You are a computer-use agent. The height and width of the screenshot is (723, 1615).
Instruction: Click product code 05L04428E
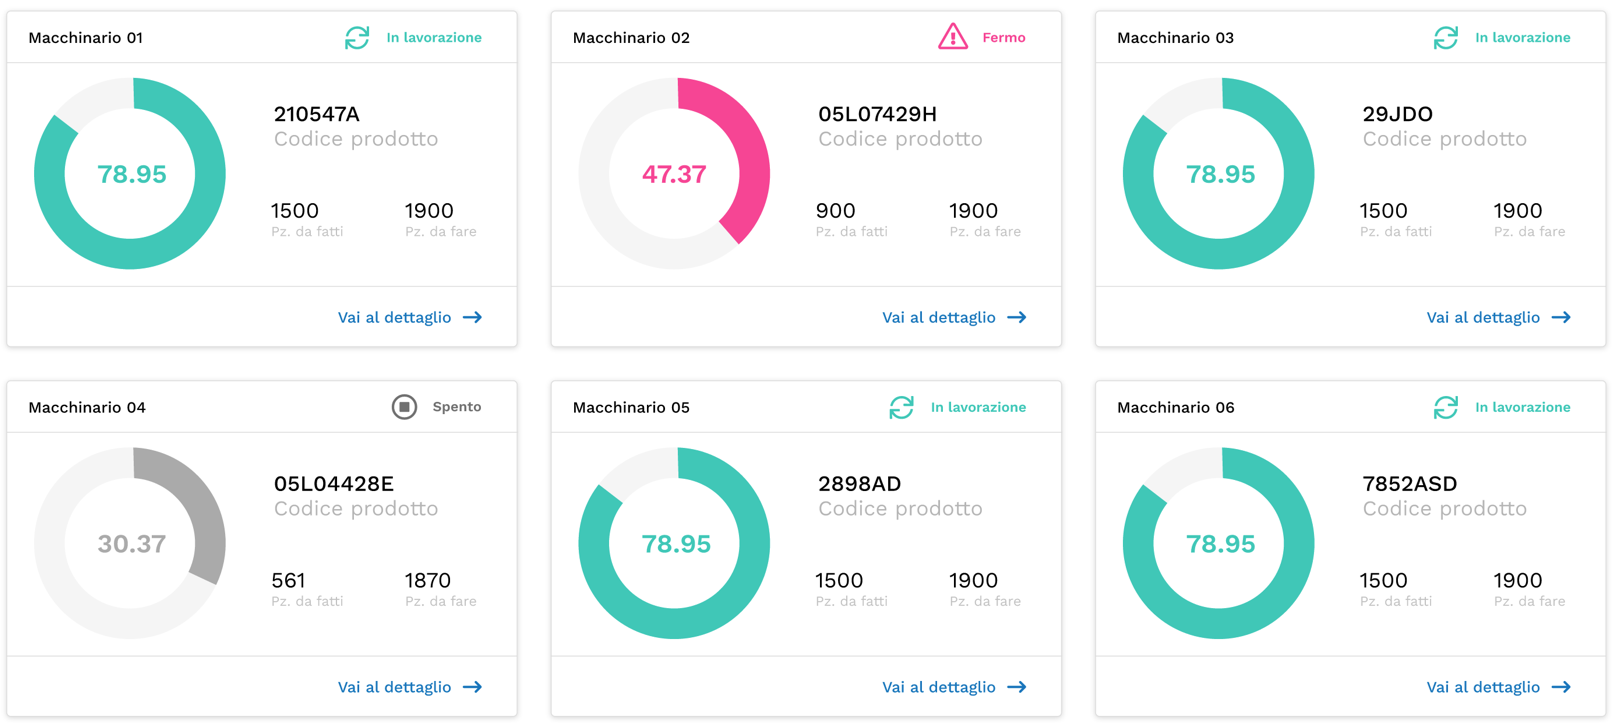pyautogui.click(x=334, y=484)
